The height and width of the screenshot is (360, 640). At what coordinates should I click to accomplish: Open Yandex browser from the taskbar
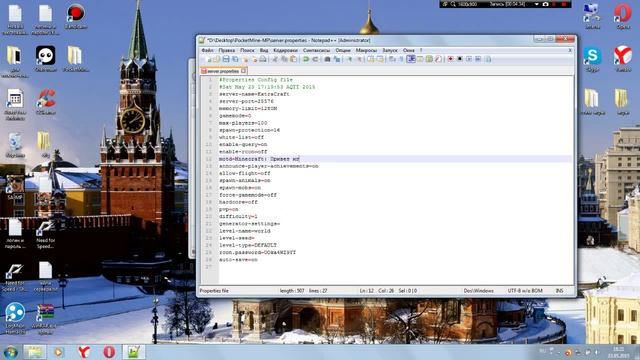click(x=84, y=352)
